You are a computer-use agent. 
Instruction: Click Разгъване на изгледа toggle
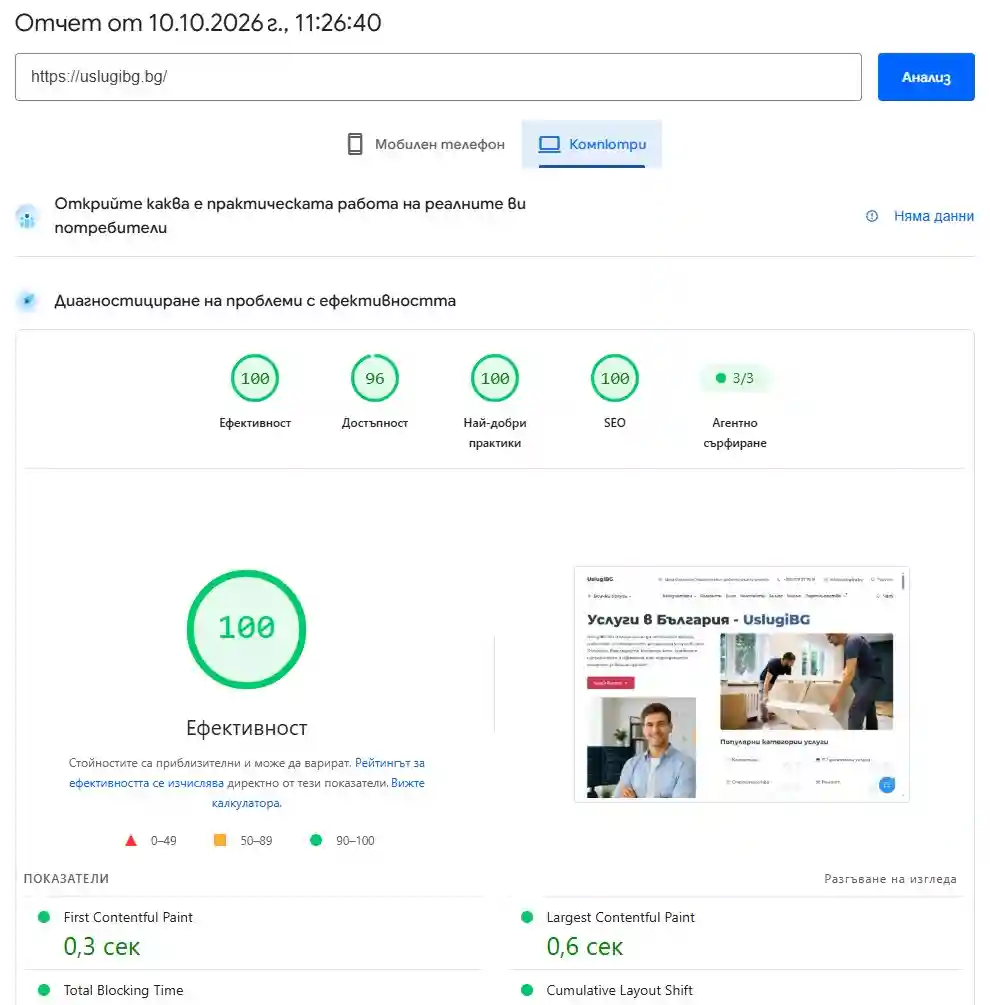tap(890, 879)
